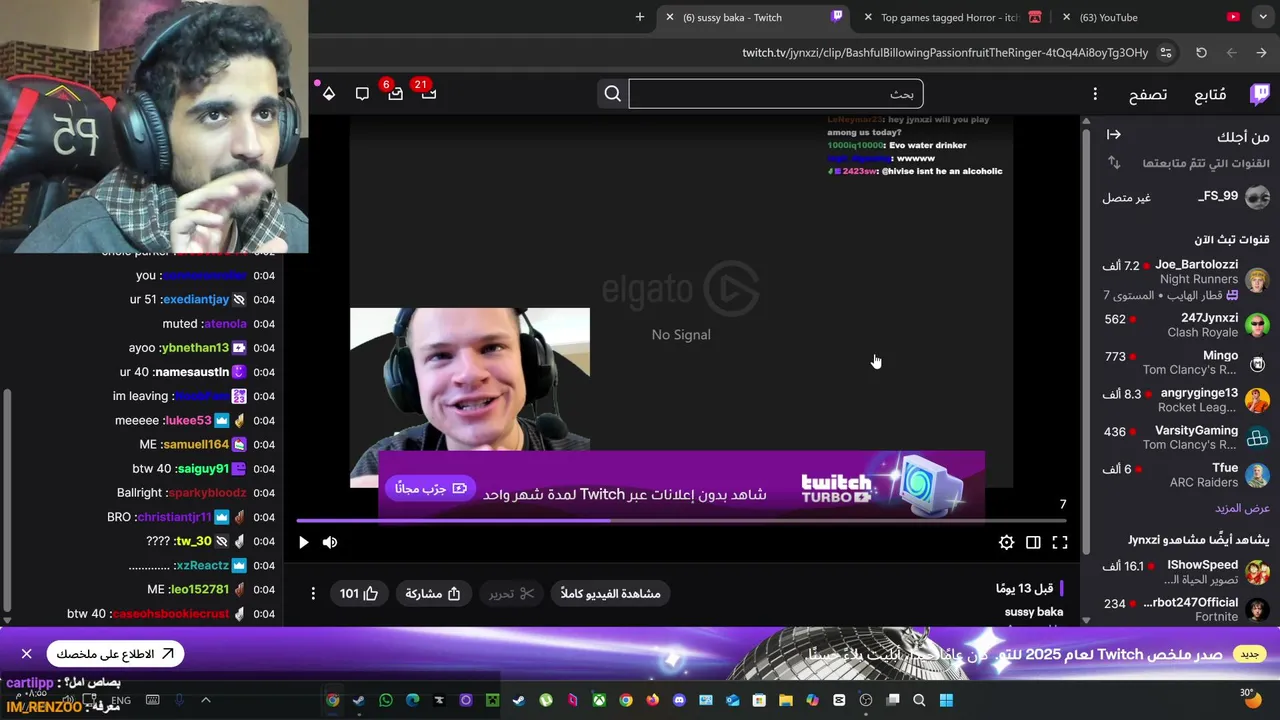Open the مُتابع following menu item
The height and width of the screenshot is (720, 1280).
pyautogui.click(x=1210, y=95)
